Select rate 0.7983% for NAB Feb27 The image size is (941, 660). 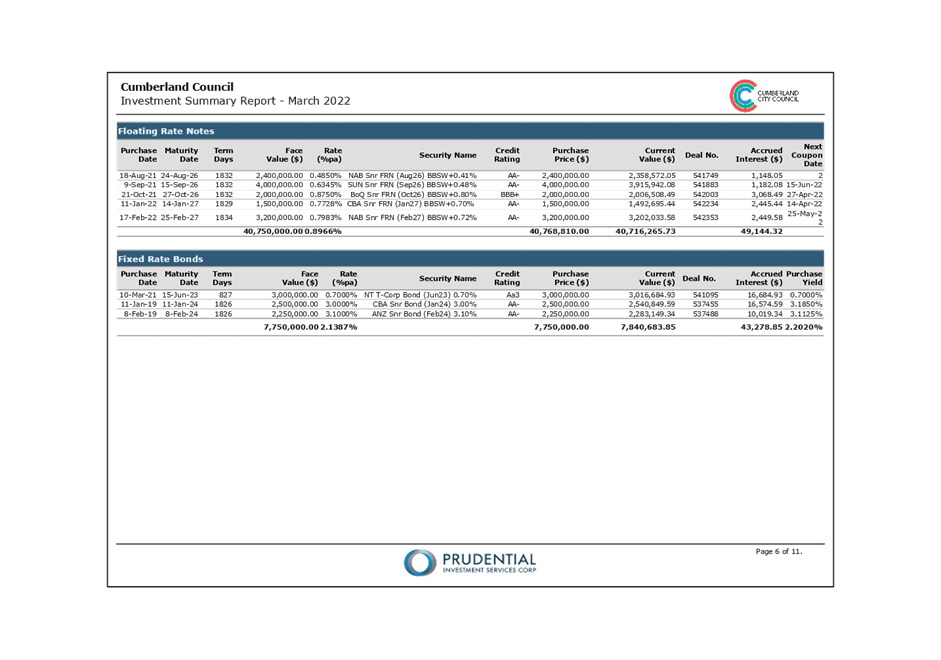(x=325, y=218)
